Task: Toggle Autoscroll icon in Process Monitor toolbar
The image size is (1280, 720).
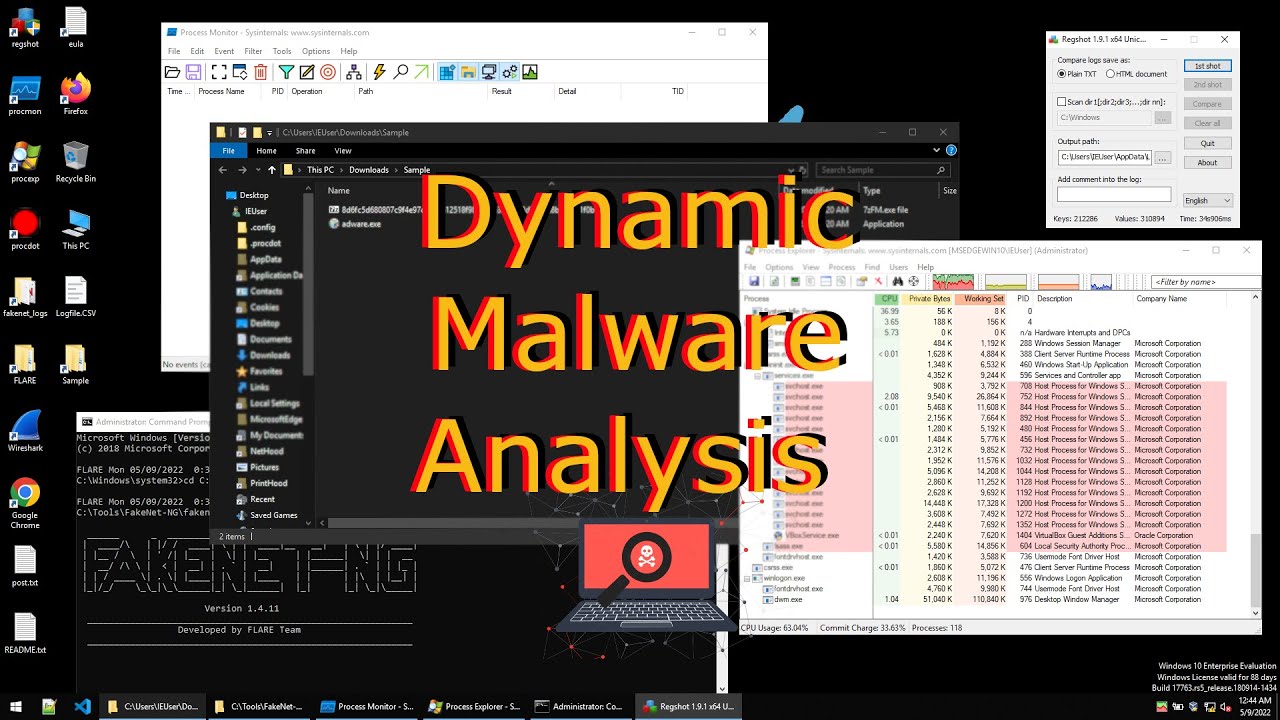Action: click(x=239, y=72)
